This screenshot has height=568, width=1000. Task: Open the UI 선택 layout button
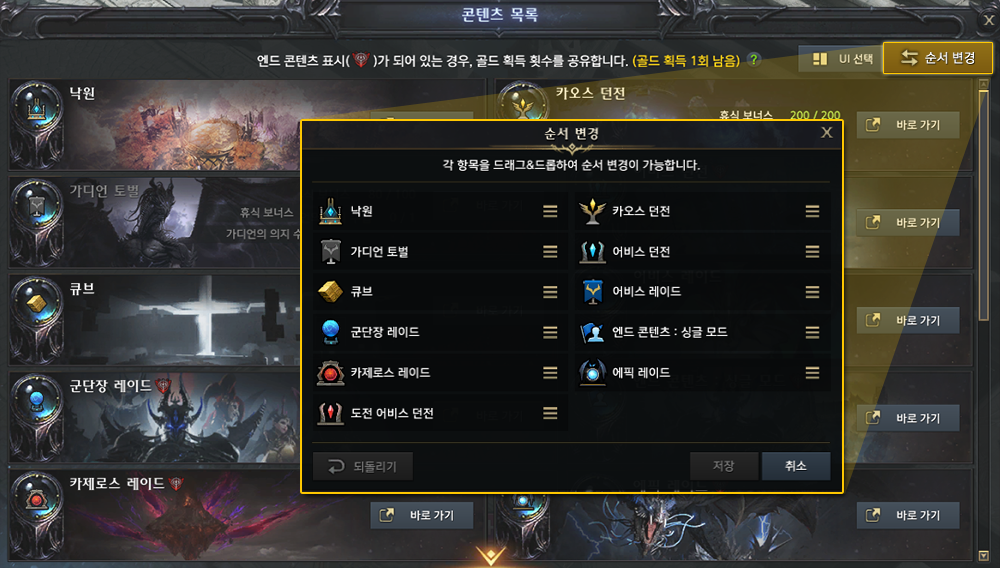(841, 59)
